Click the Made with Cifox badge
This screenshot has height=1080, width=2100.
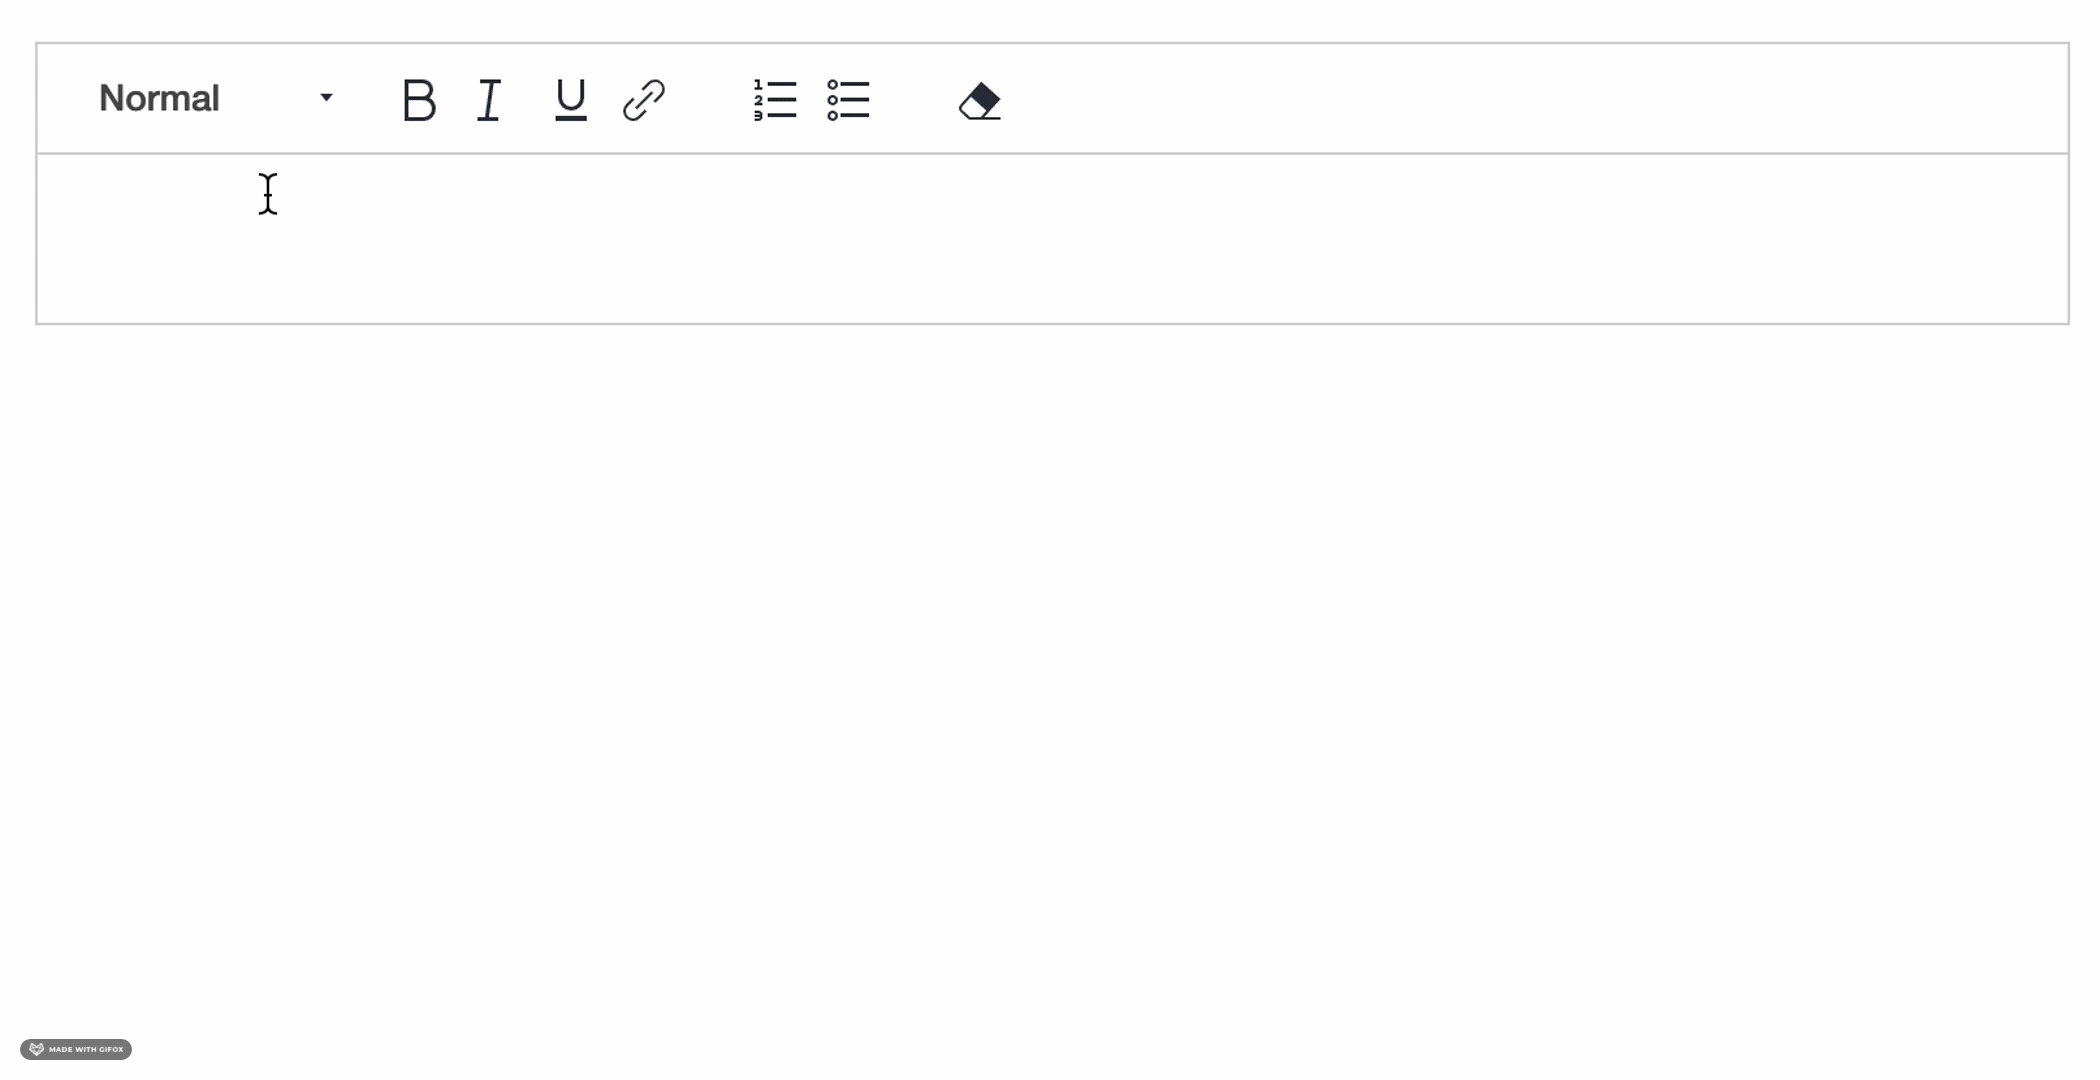[x=76, y=1050]
